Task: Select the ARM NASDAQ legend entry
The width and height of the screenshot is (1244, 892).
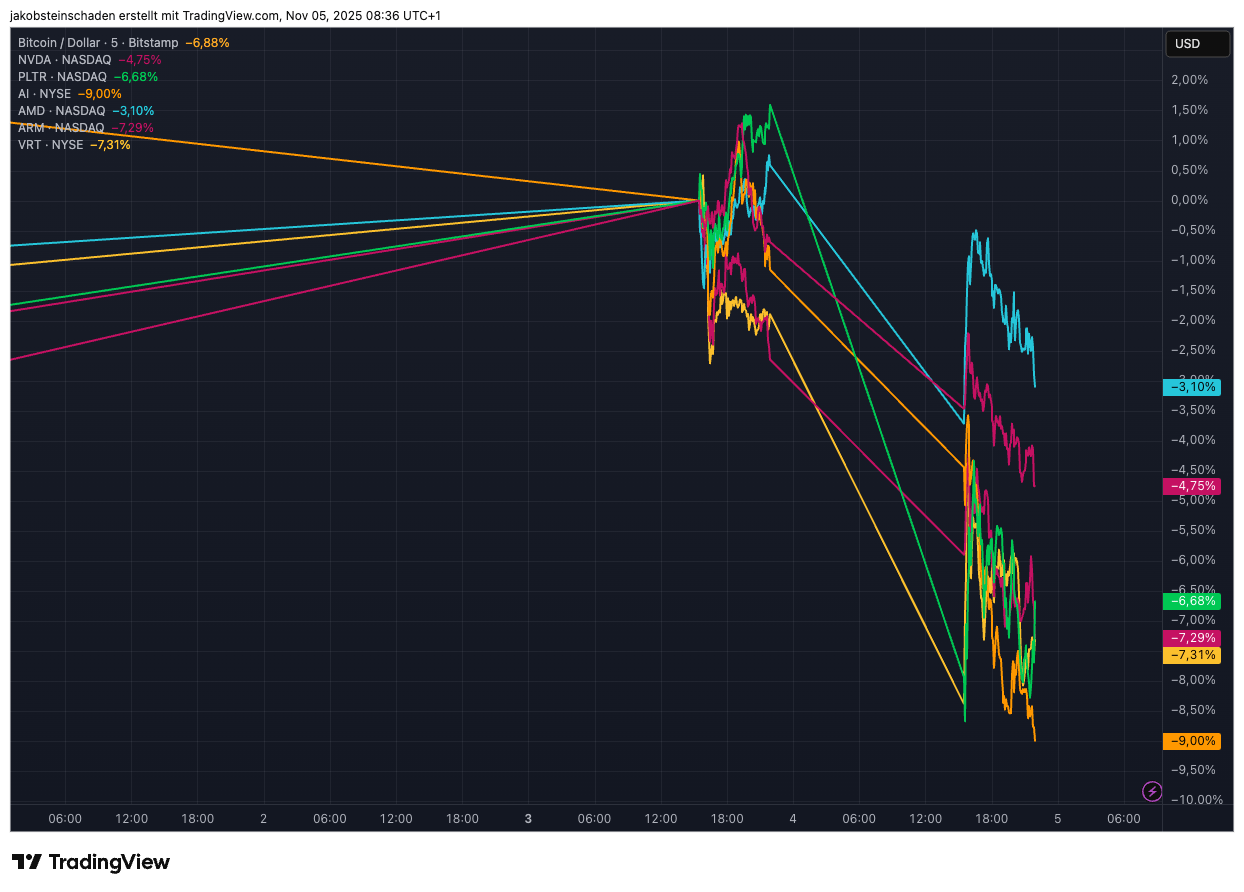Action: (61, 128)
